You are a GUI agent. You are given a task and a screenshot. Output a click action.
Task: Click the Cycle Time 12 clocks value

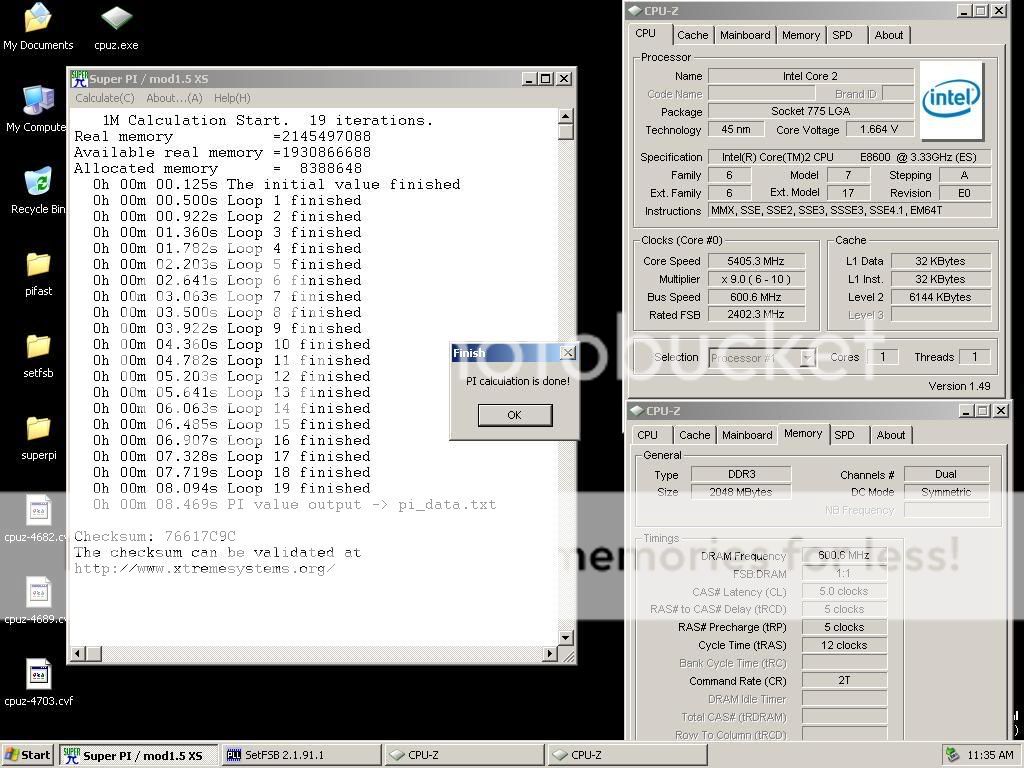(844, 645)
